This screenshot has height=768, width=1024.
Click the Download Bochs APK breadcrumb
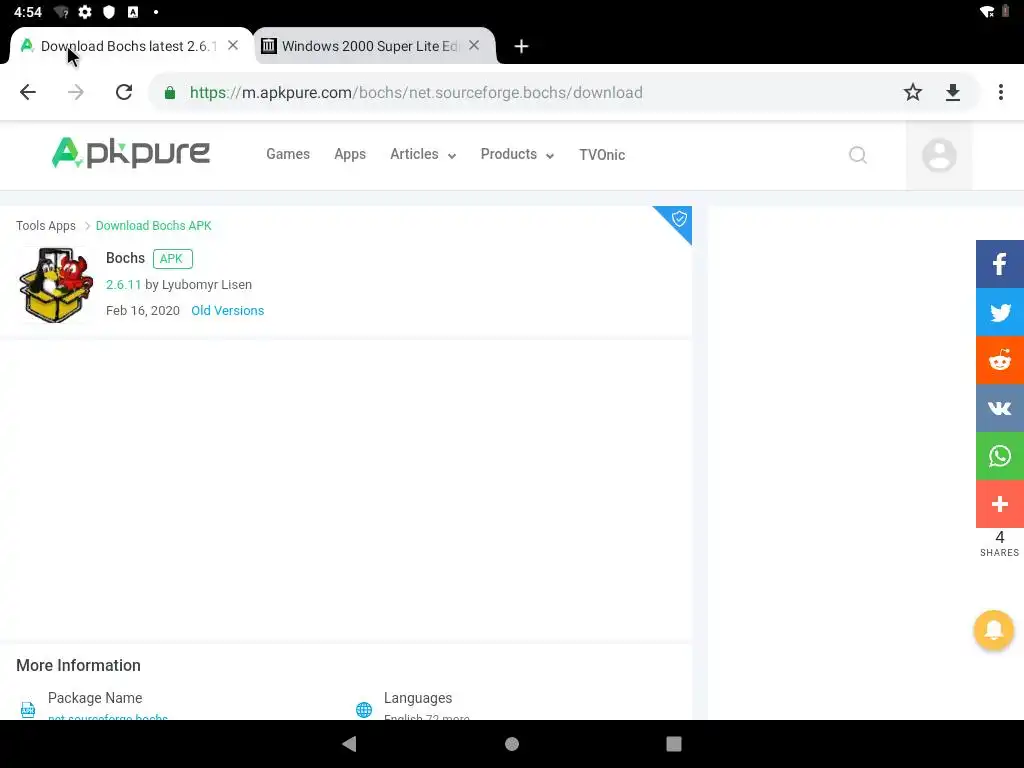pyautogui.click(x=153, y=225)
